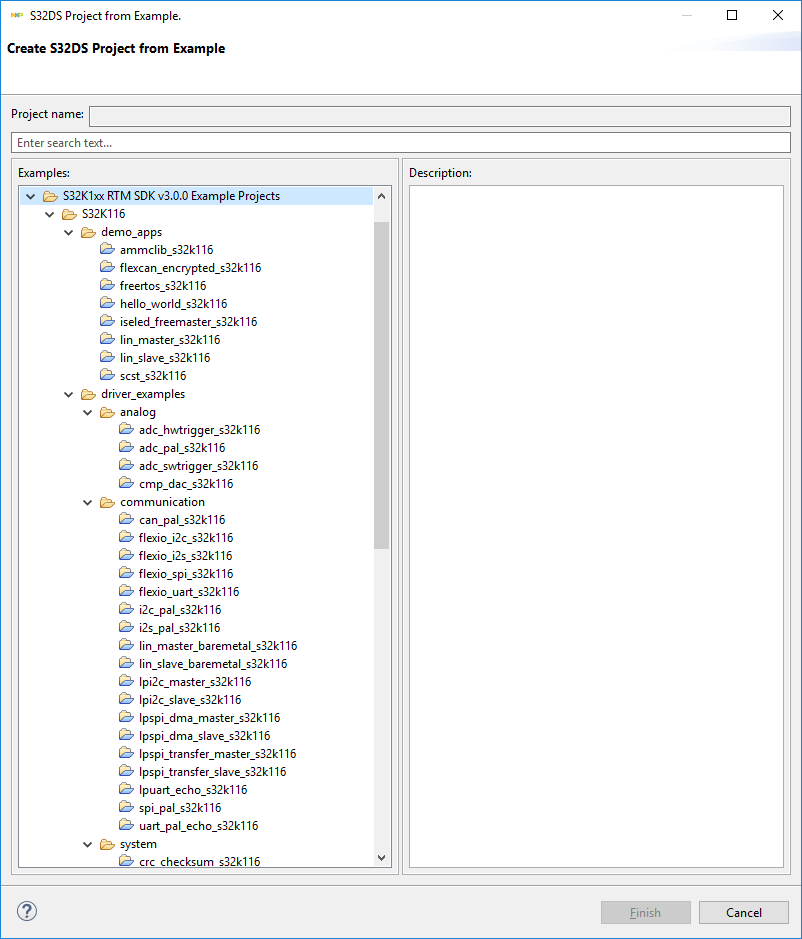The height and width of the screenshot is (939, 802).
Task: Select the driver_examples folder label
Action: (143, 394)
